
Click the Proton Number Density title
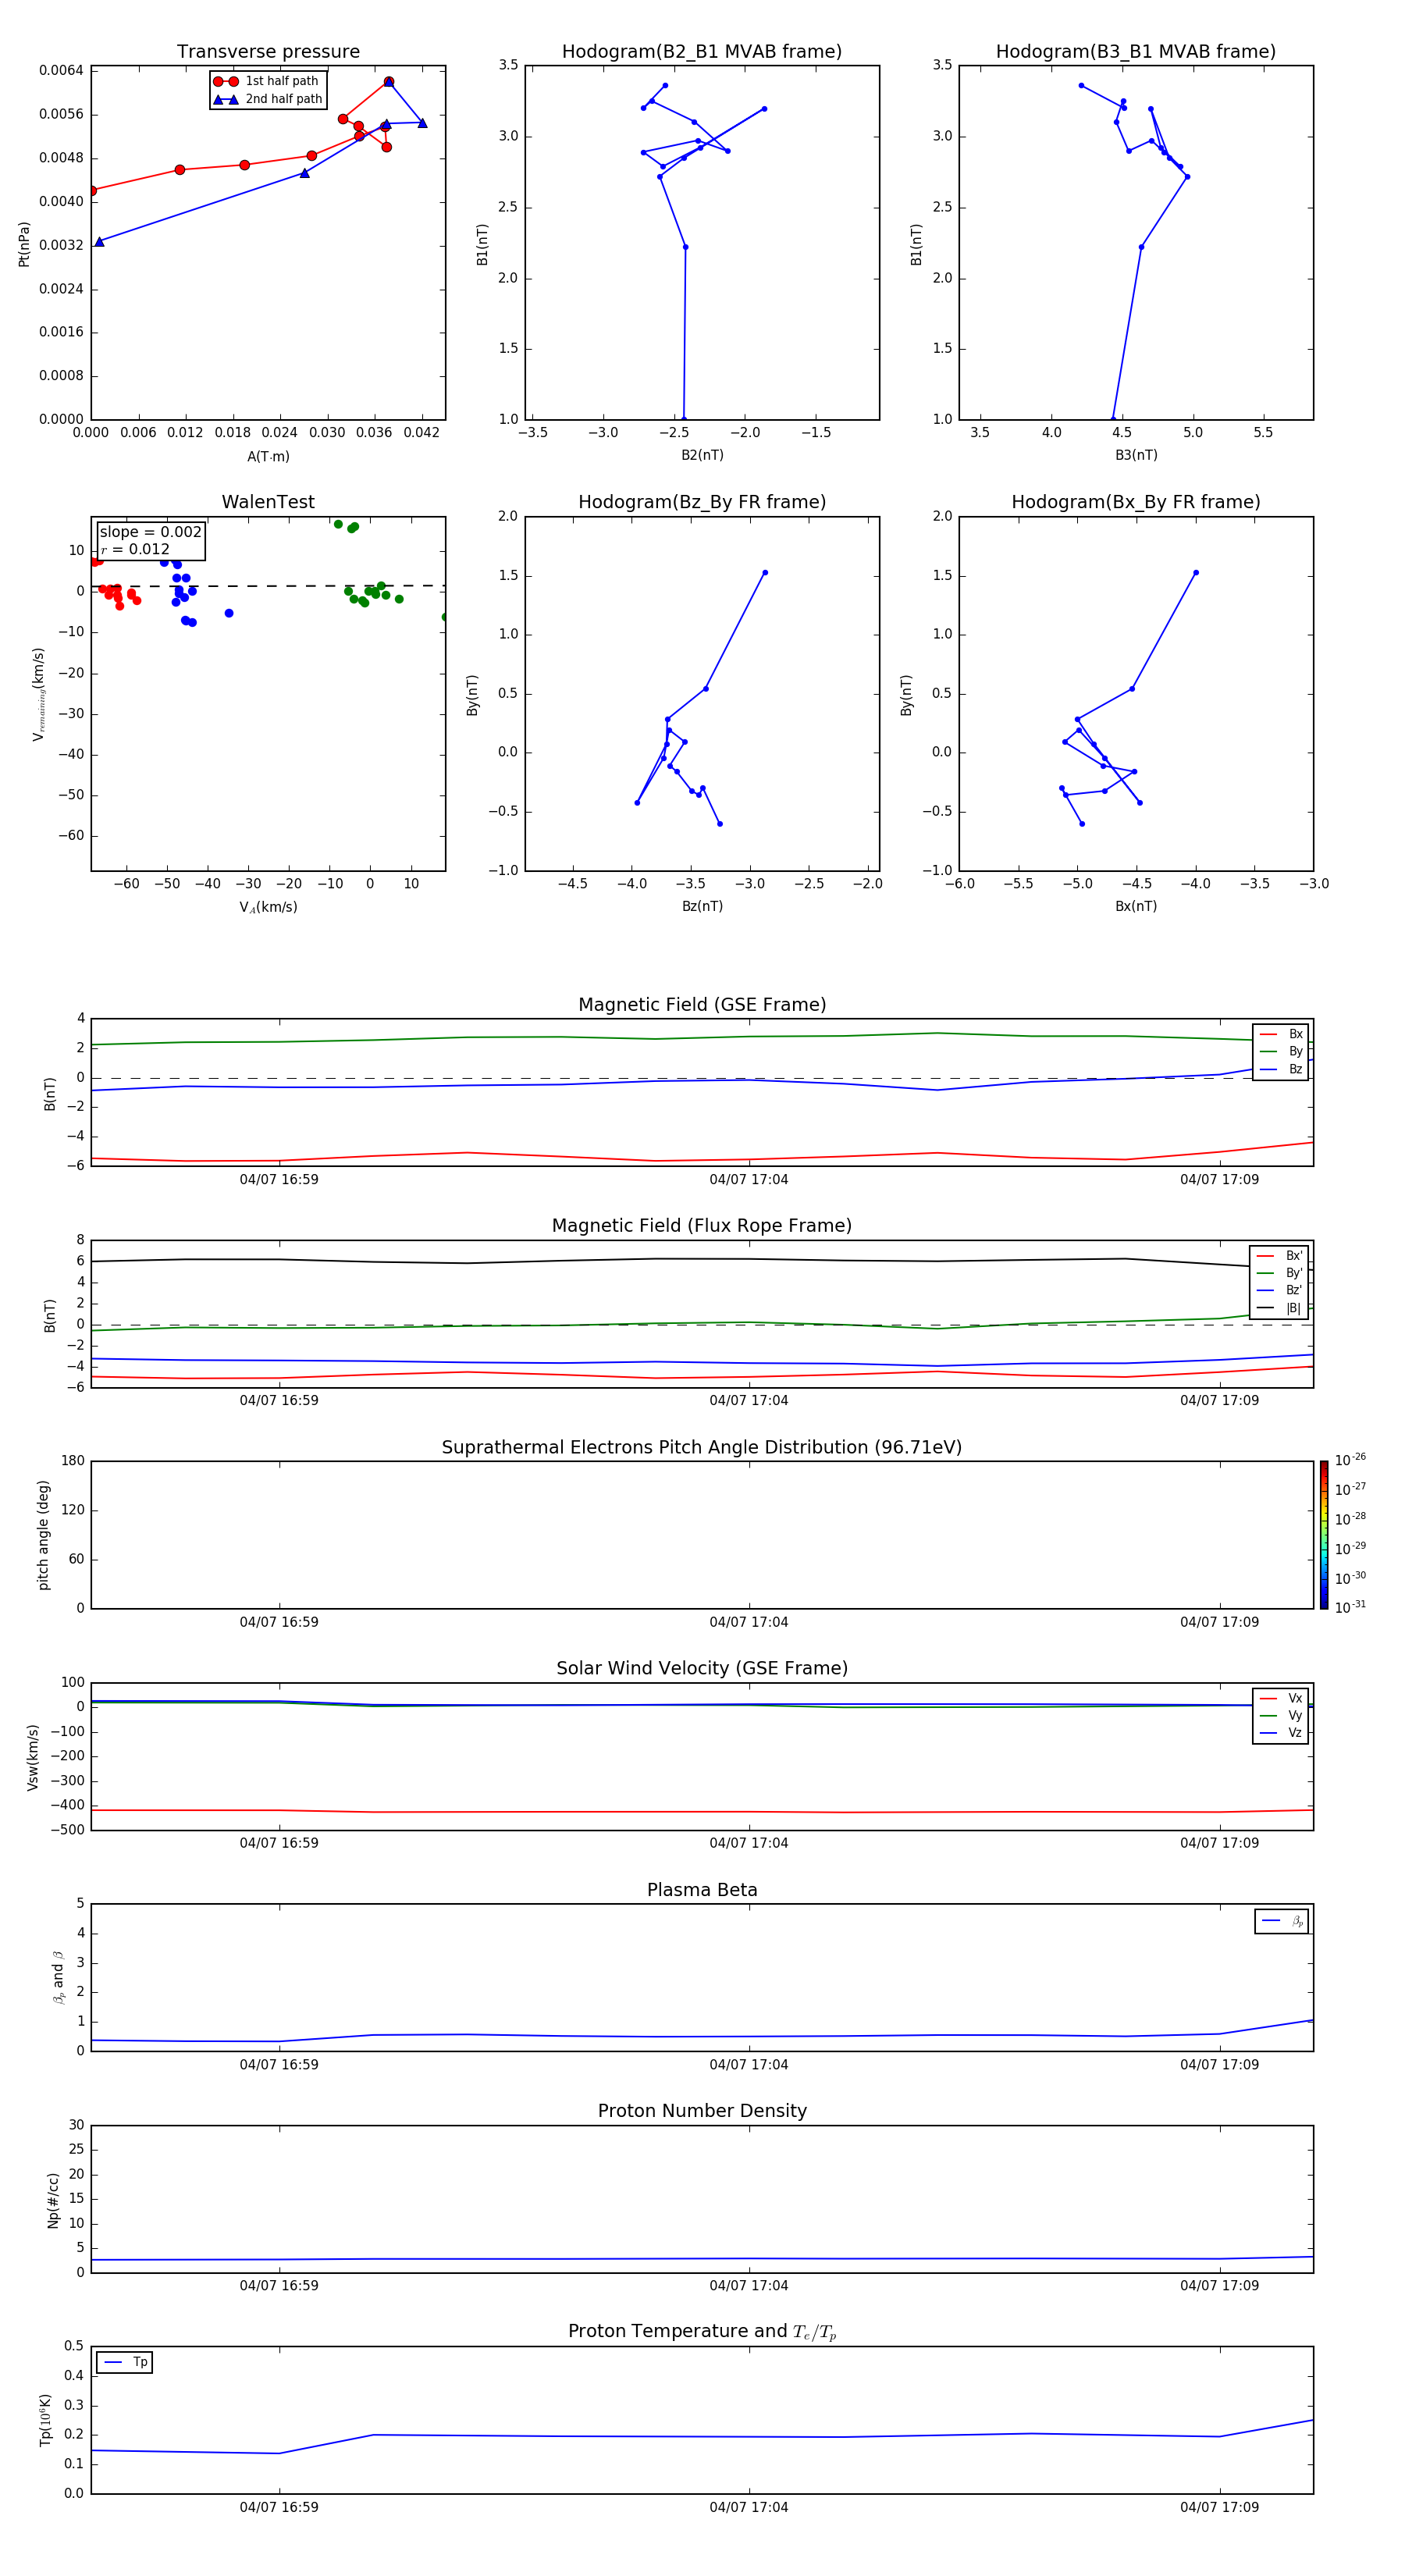coord(701,2111)
